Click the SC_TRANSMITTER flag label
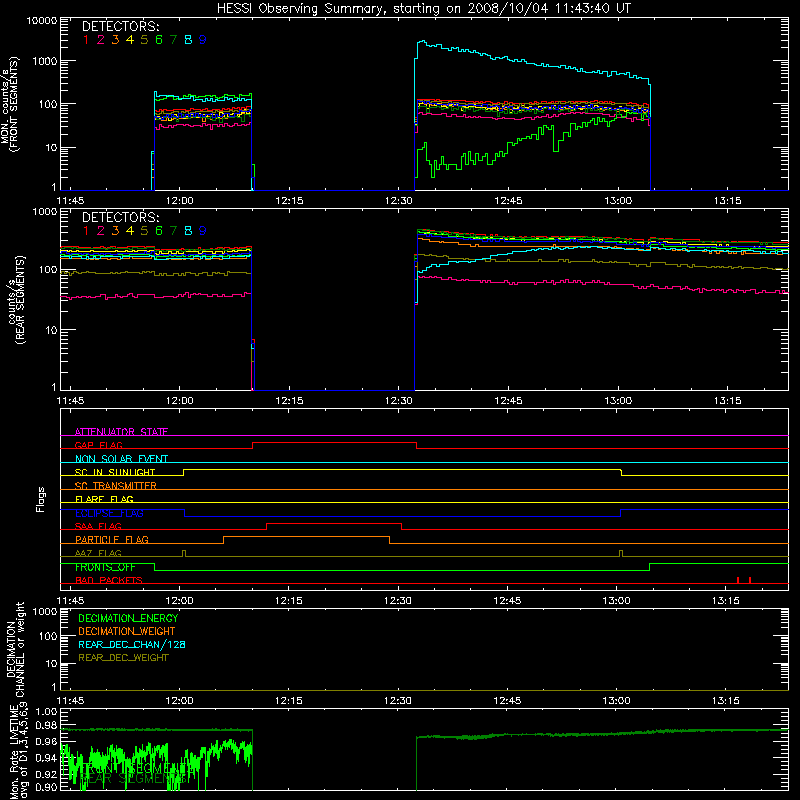 point(116,485)
